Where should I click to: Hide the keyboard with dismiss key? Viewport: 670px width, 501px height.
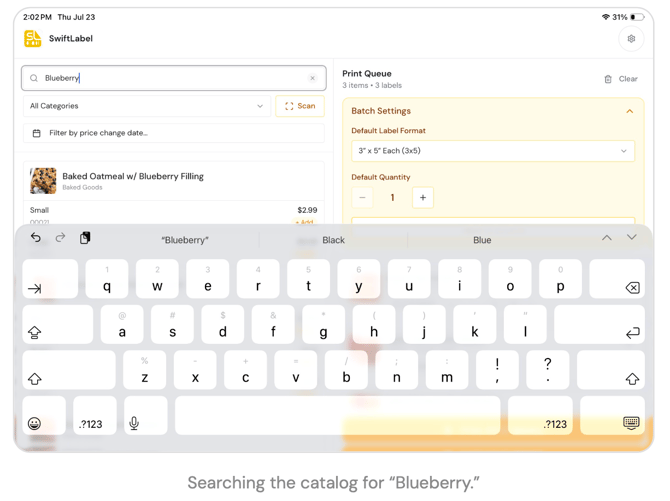[612, 416]
